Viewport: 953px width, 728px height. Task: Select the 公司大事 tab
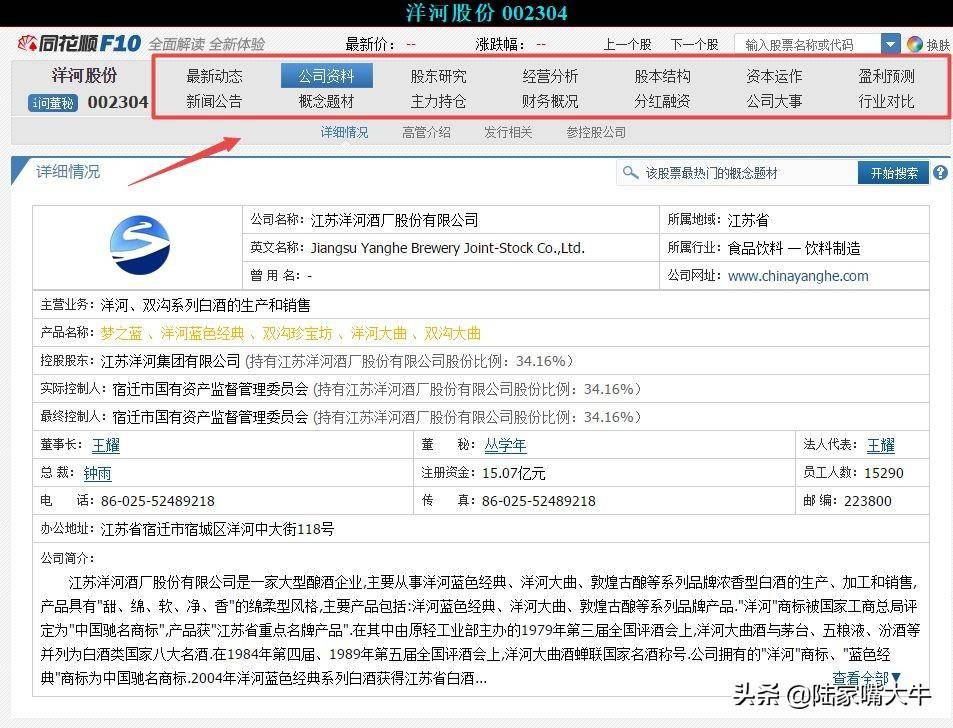point(774,101)
